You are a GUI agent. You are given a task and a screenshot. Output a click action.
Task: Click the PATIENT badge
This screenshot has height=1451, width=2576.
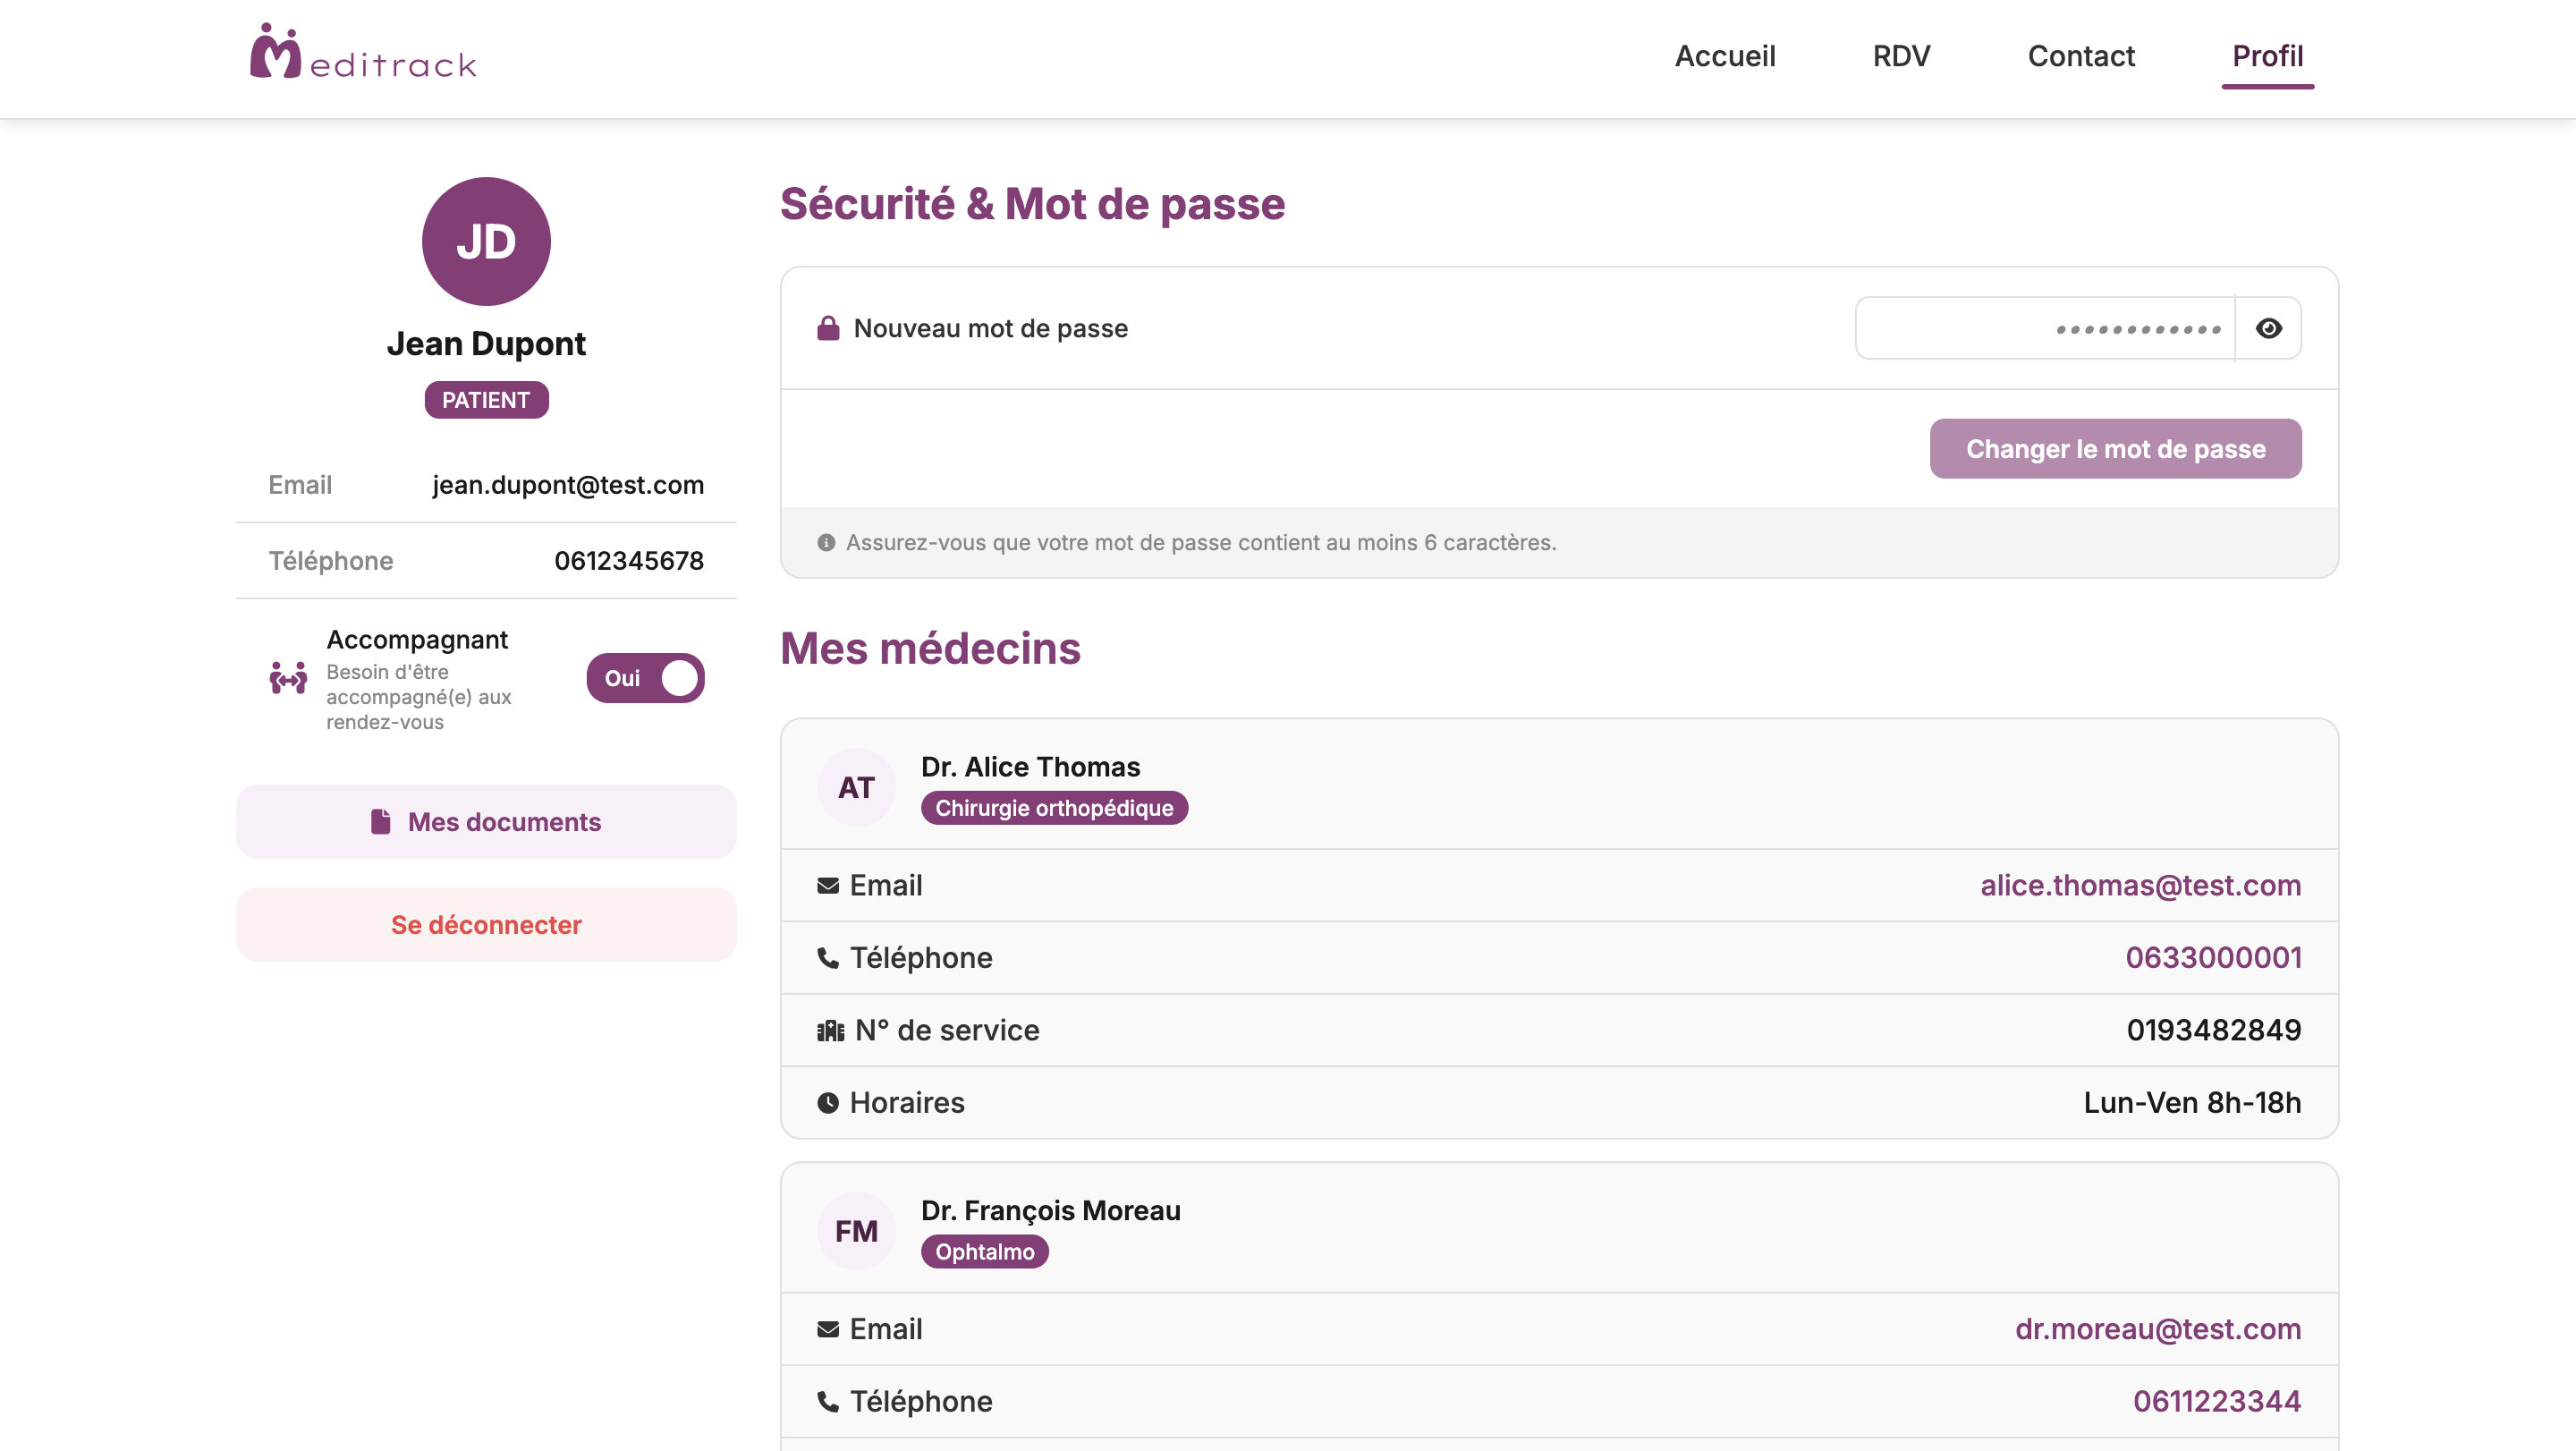tap(486, 400)
